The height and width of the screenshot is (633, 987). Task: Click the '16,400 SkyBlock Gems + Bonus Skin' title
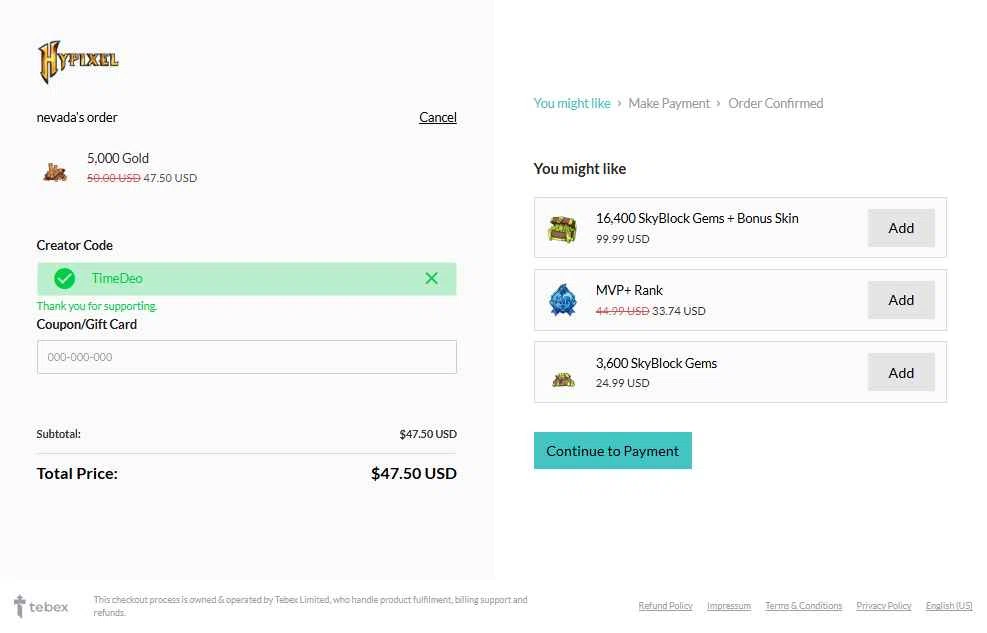point(697,218)
